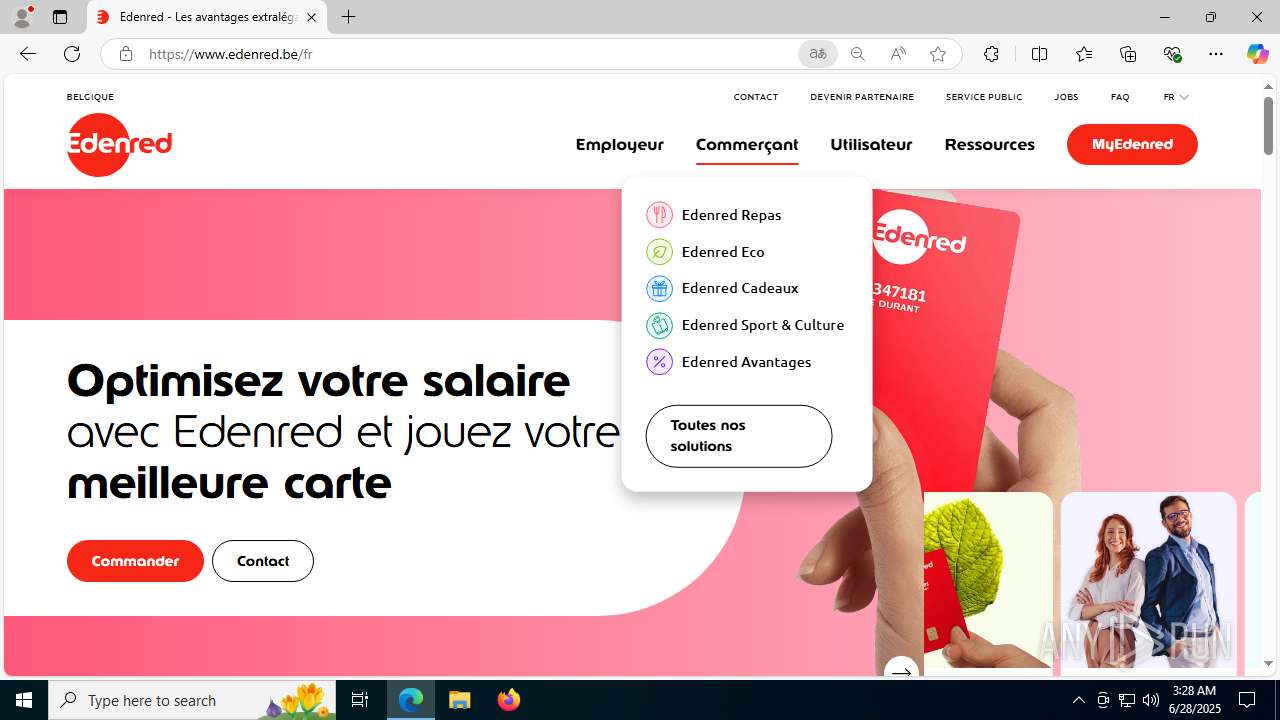Click the Edenred Avantages percent icon
Viewport: 1280px width, 720px height.
659,362
